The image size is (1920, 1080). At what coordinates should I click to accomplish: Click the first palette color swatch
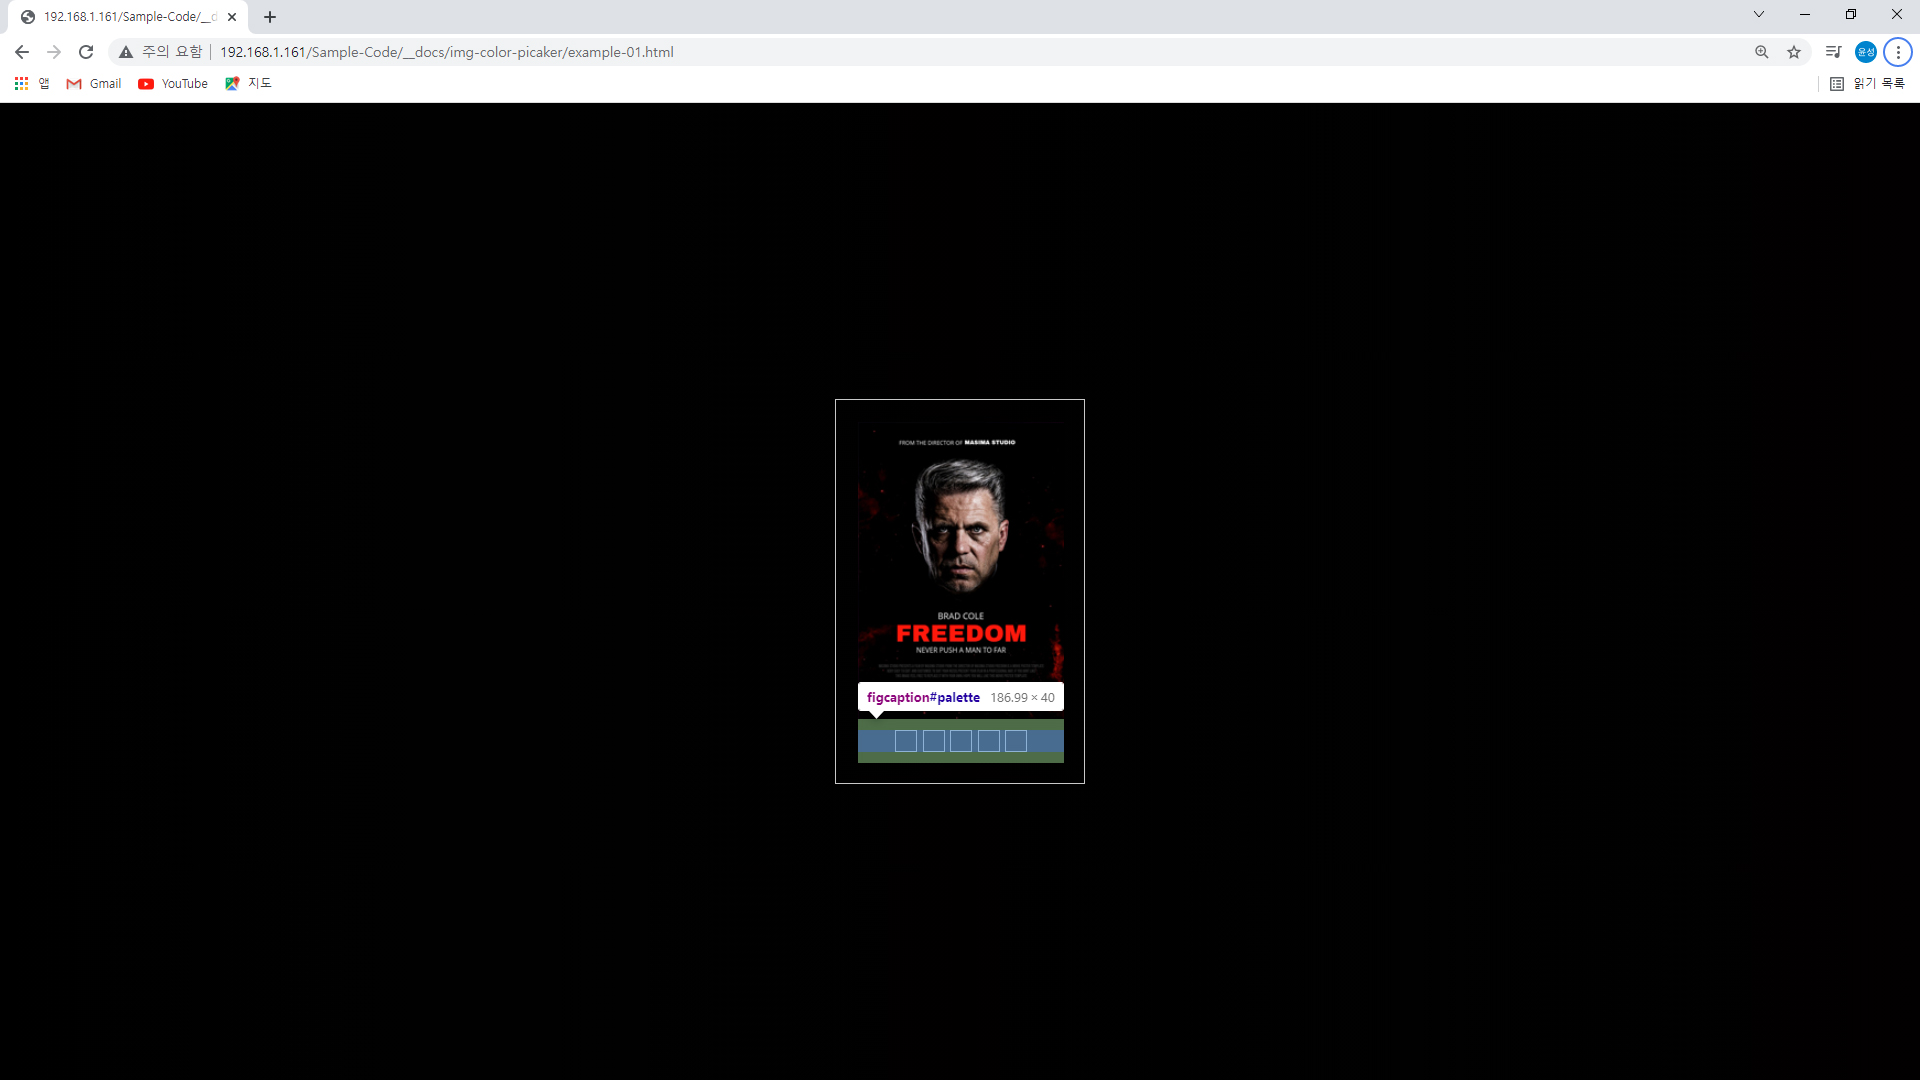coord(906,741)
